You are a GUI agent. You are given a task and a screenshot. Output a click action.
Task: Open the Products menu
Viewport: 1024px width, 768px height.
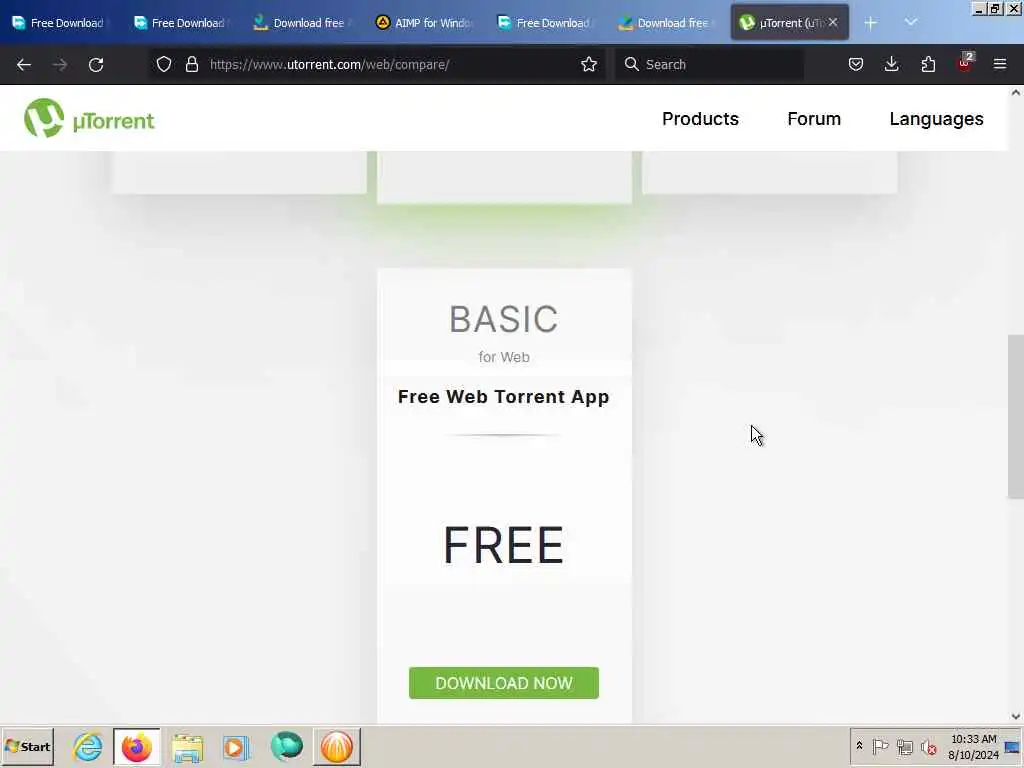tap(700, 119)
